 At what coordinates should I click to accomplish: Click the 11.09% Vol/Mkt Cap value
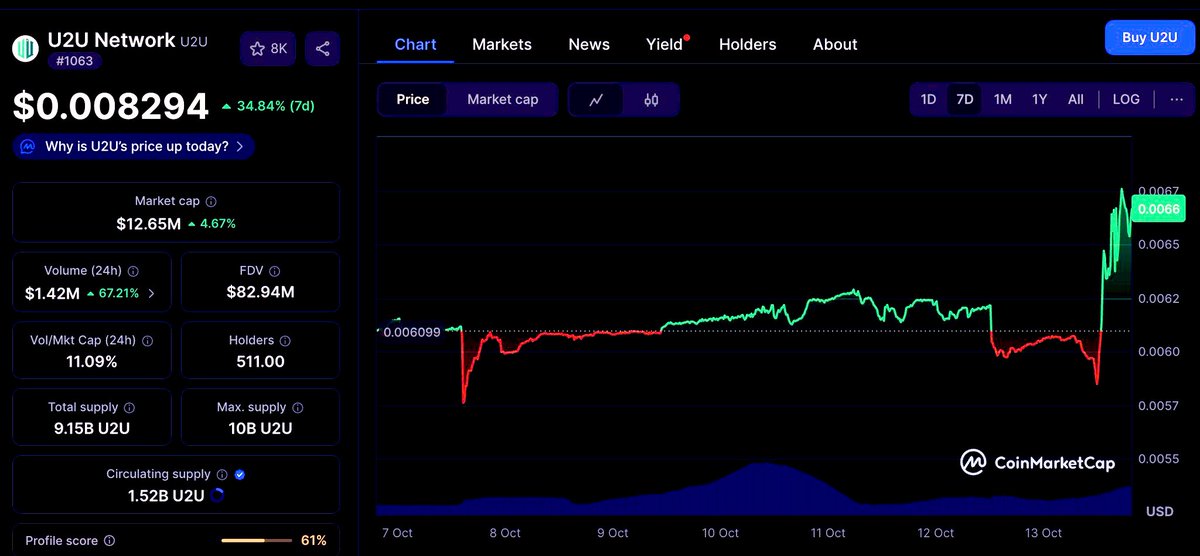click(91, 362)
